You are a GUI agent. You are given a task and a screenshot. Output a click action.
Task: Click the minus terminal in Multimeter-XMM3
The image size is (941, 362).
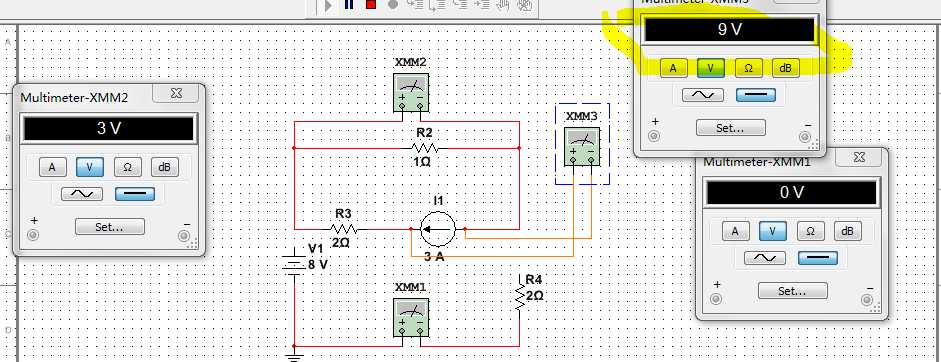806,137
